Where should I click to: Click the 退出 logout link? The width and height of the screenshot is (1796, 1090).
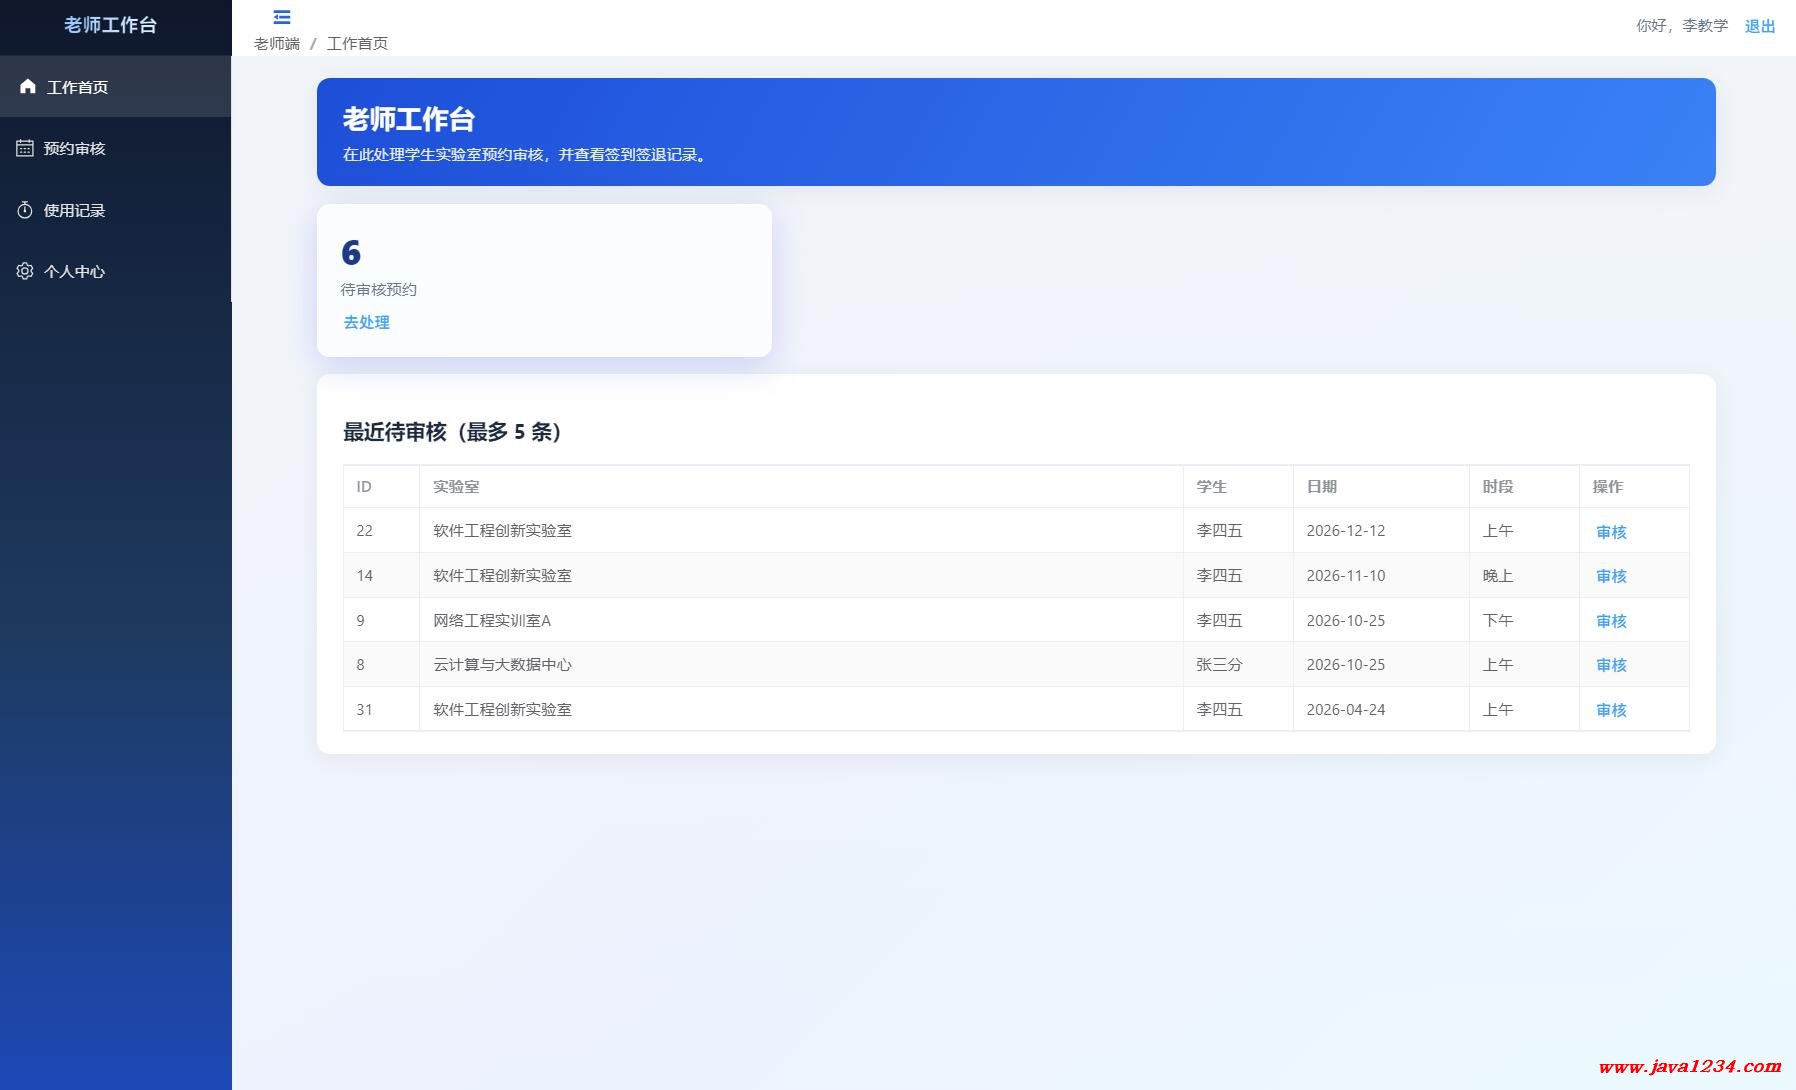pyautogui.click(x=1759, y=26)
